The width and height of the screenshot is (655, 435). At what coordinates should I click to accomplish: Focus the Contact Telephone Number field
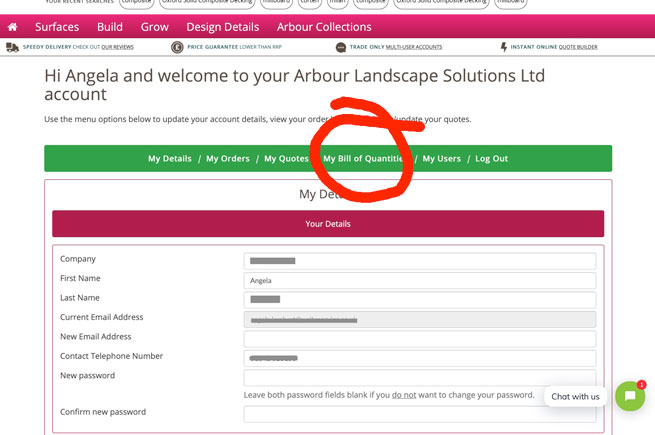point(420,358)
